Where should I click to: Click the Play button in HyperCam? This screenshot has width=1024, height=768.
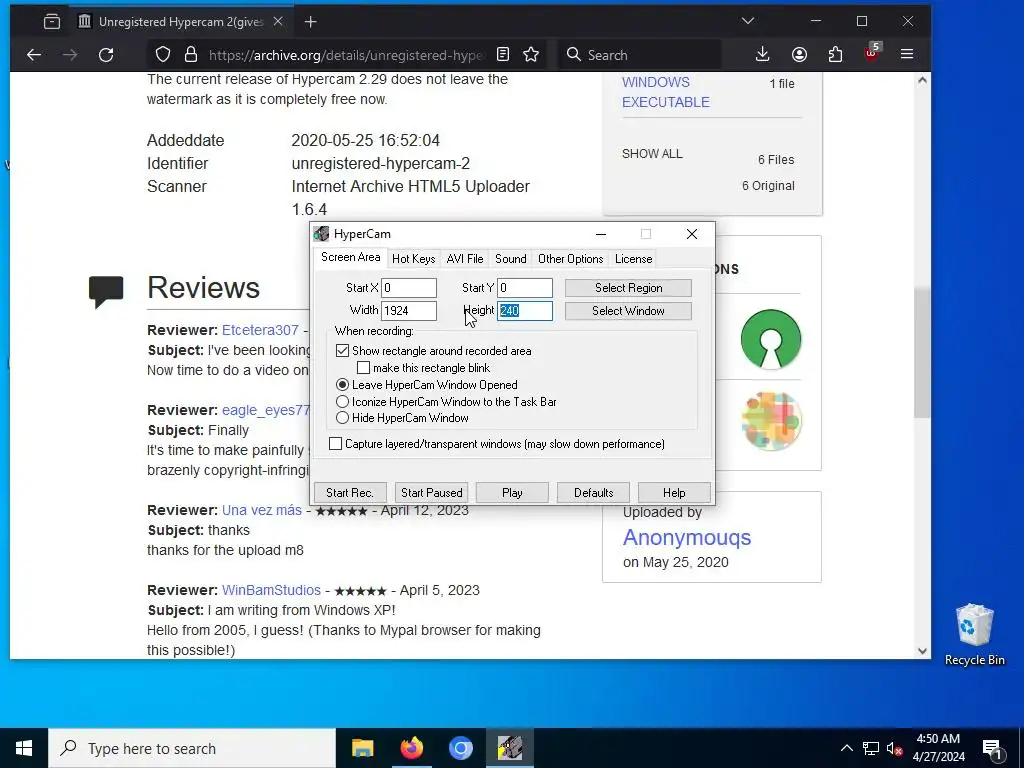tap(512, 492)
